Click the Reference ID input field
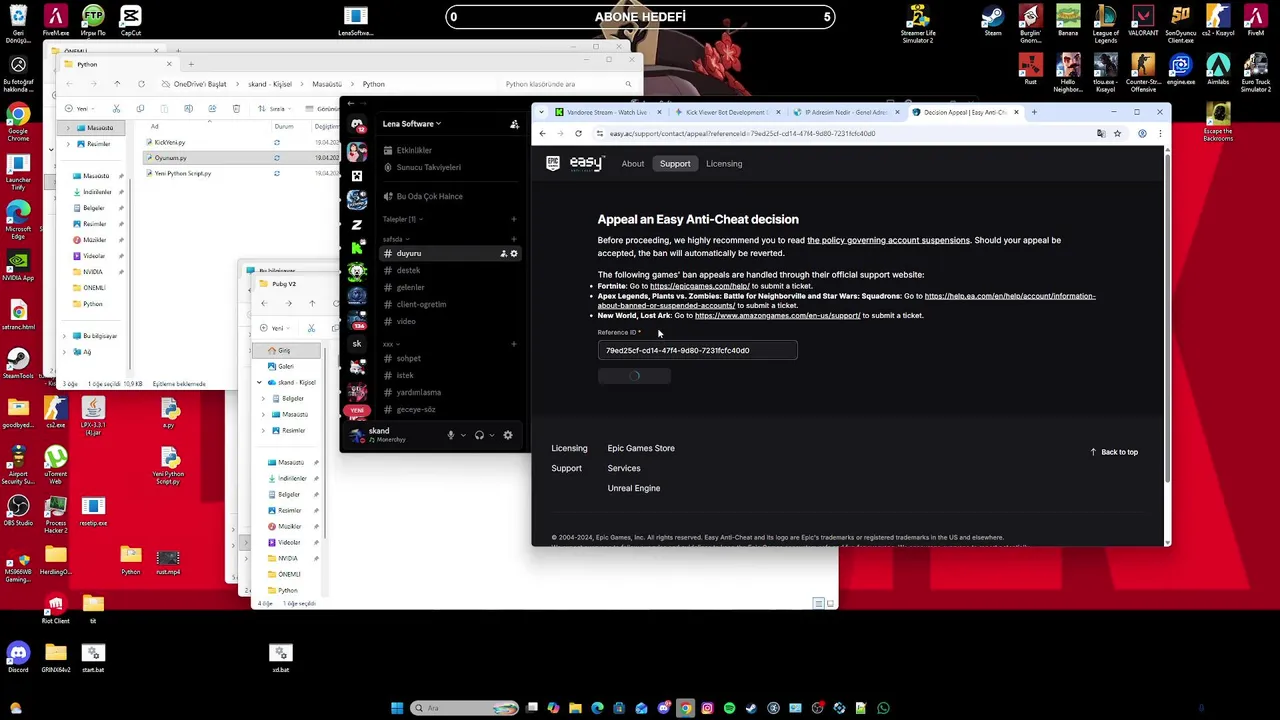 click(x=697, y=350)
